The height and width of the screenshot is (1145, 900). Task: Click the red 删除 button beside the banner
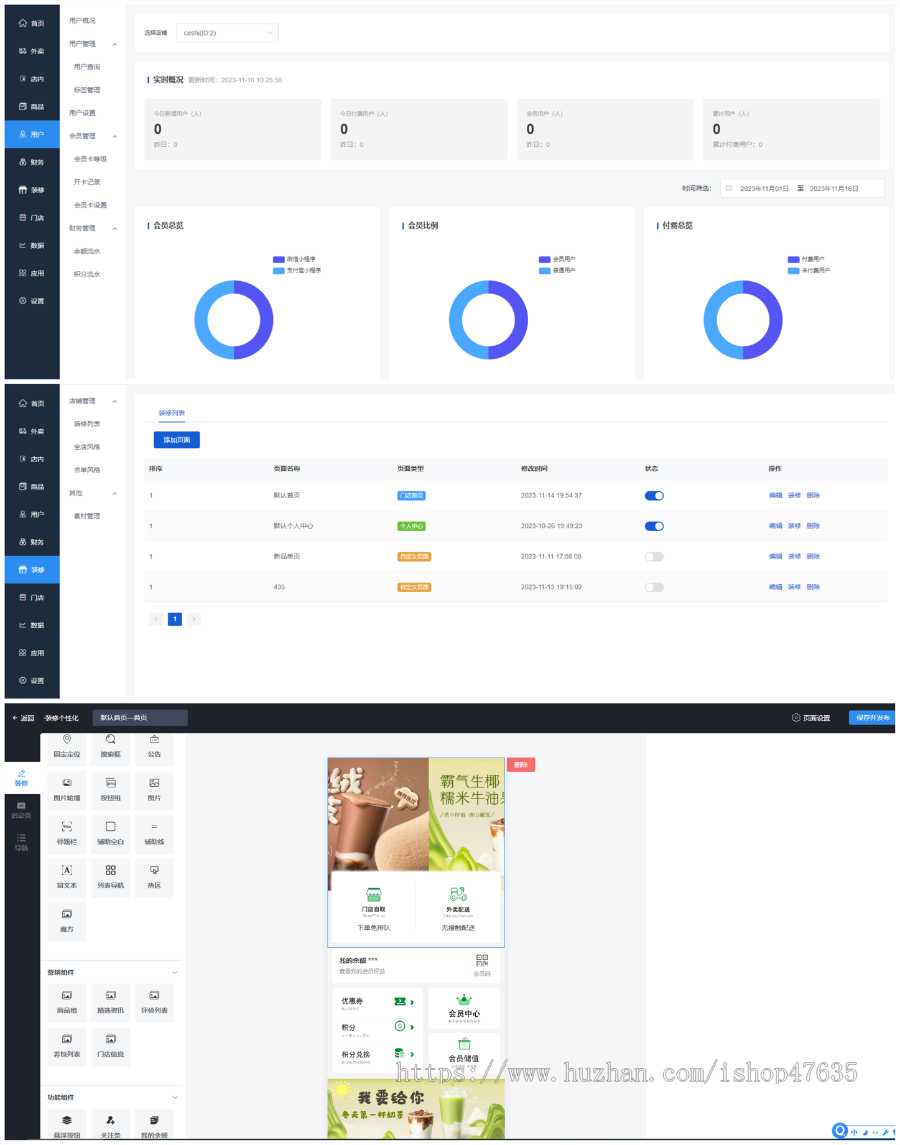[x=521, y=765]
